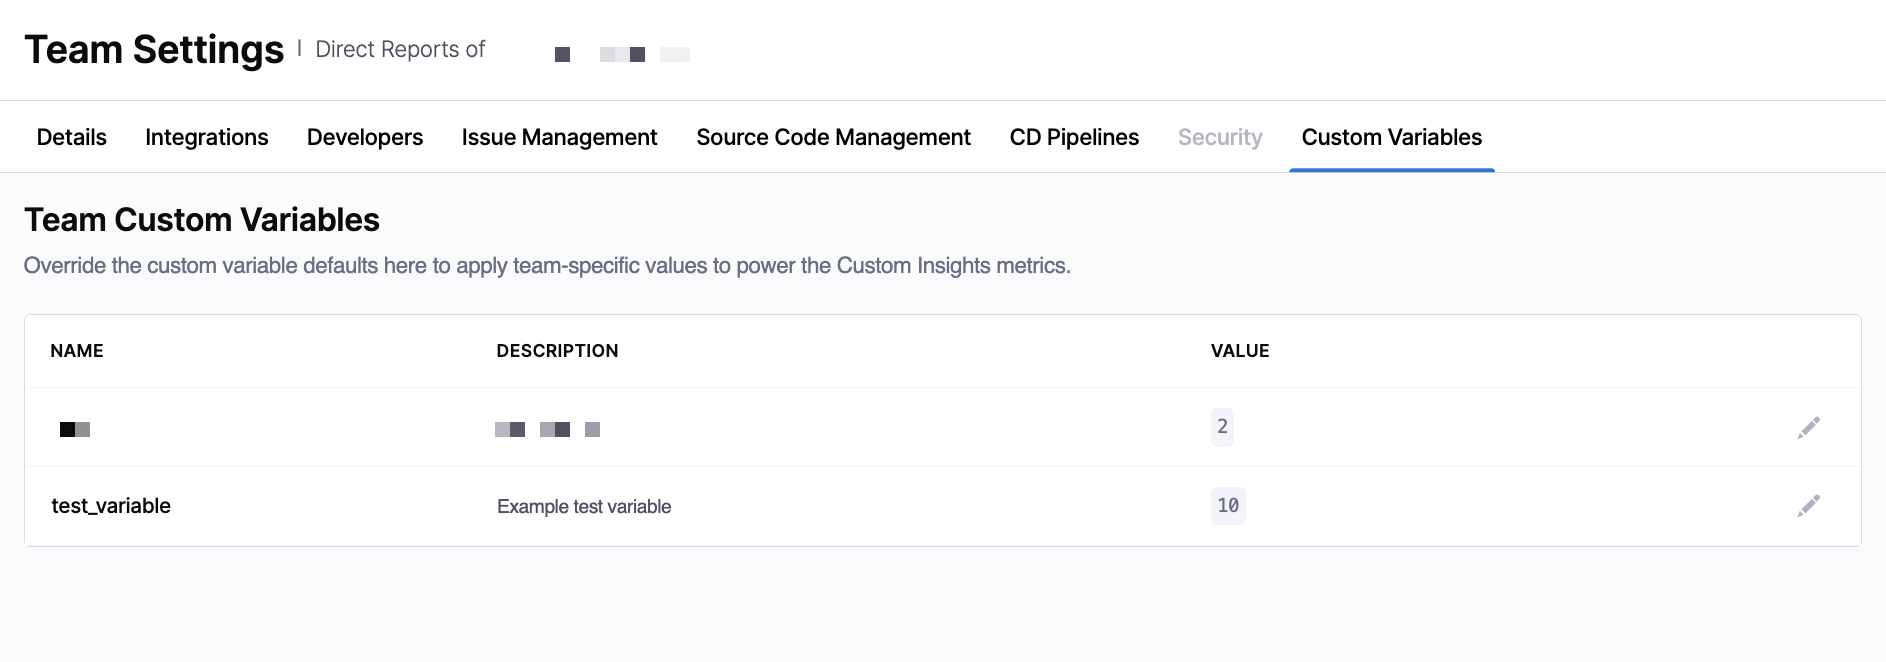The image size is (1886, 662).
Task: Edit the variable with value 2
Action: tap(1808, 428)
